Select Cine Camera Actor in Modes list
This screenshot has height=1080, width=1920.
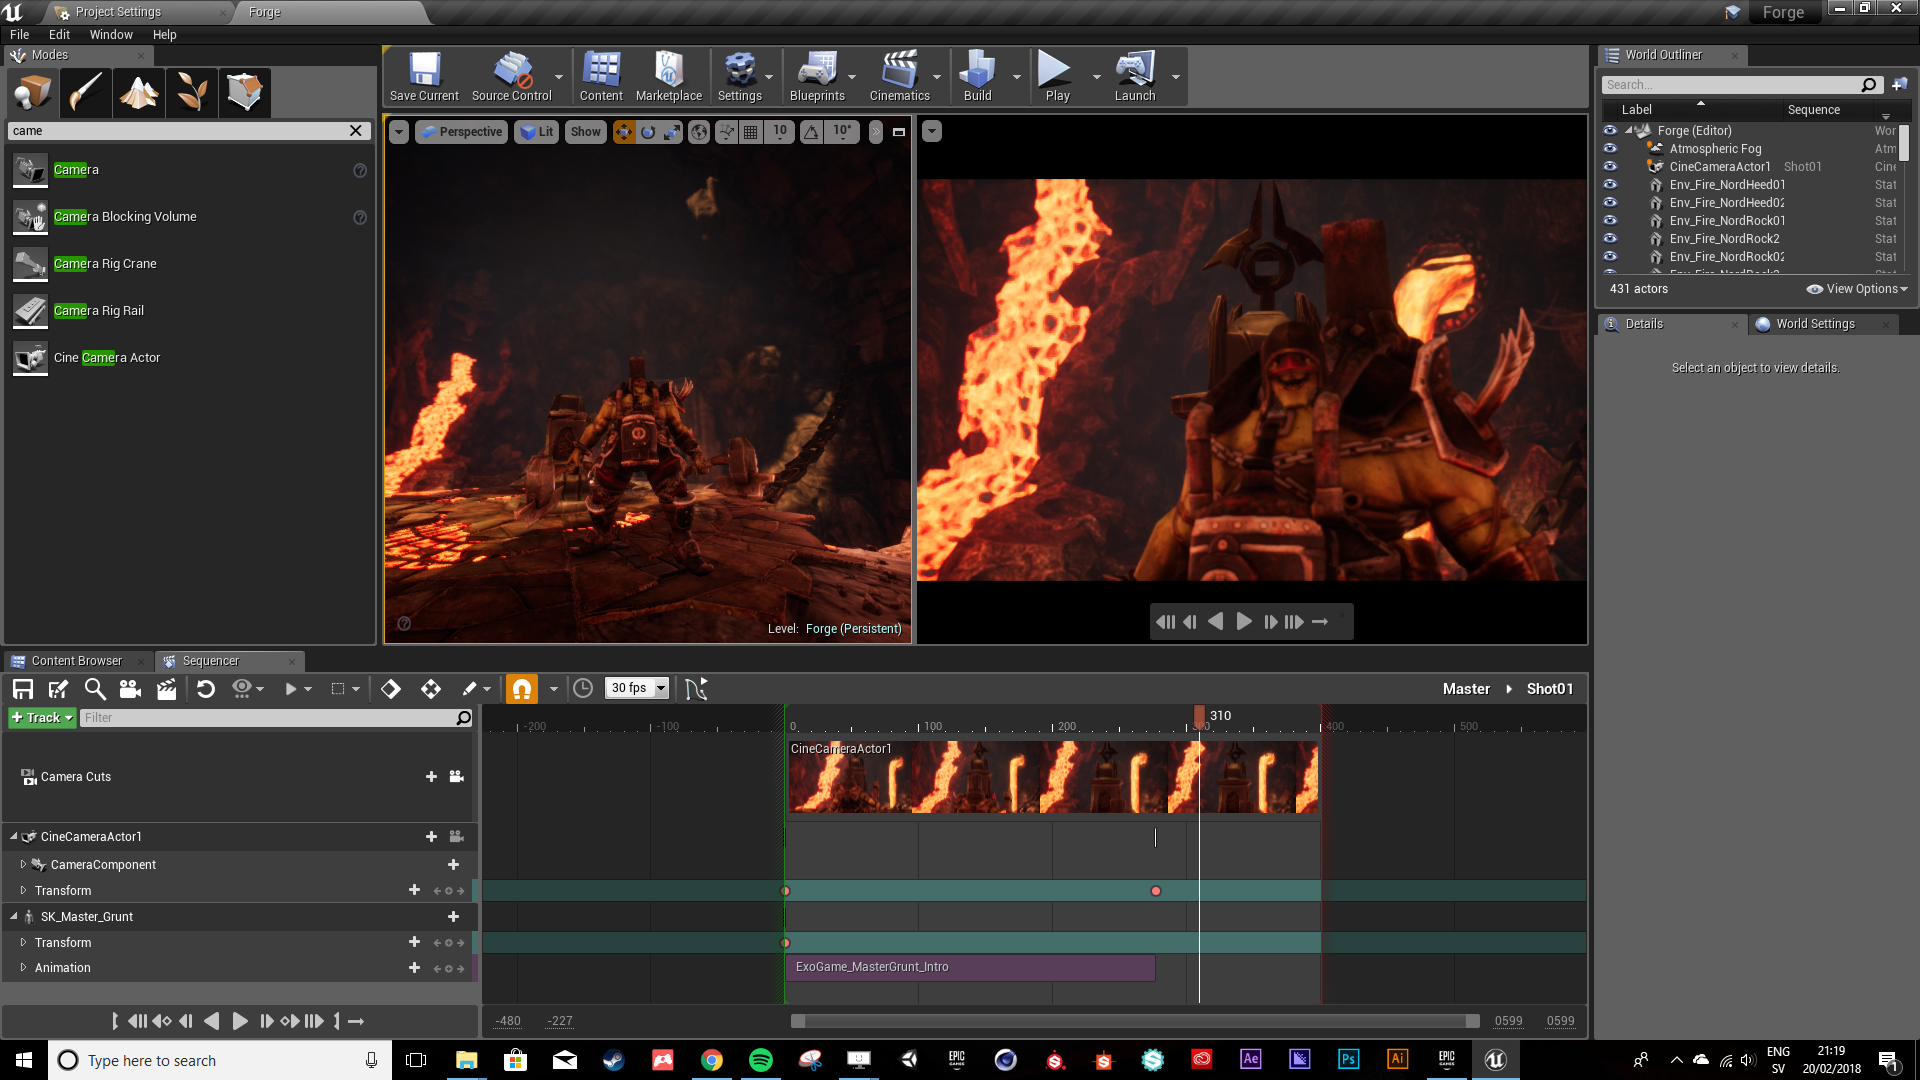(x=106, y=358)
